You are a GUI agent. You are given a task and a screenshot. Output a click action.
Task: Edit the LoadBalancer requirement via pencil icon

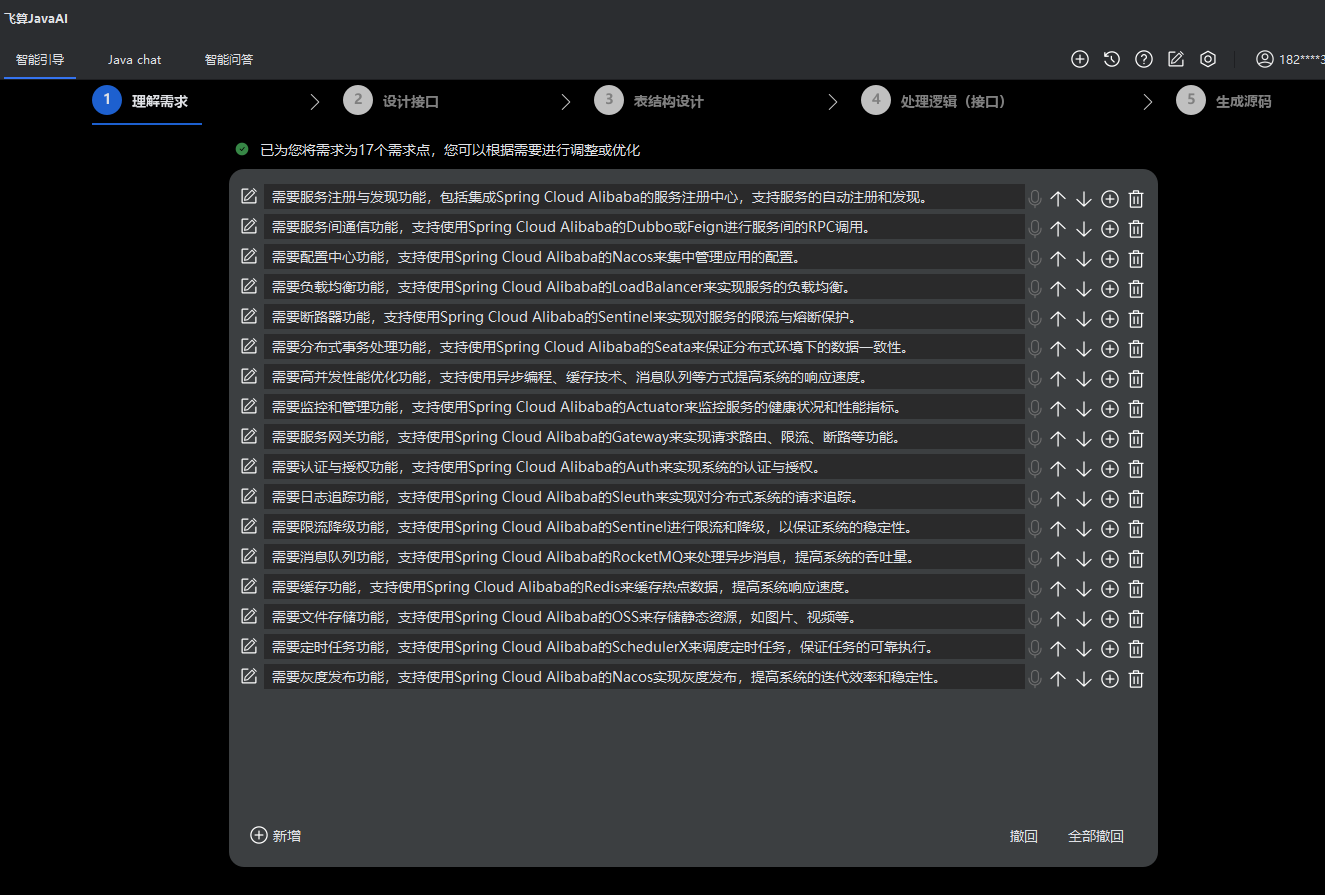[x=249, y=286]
